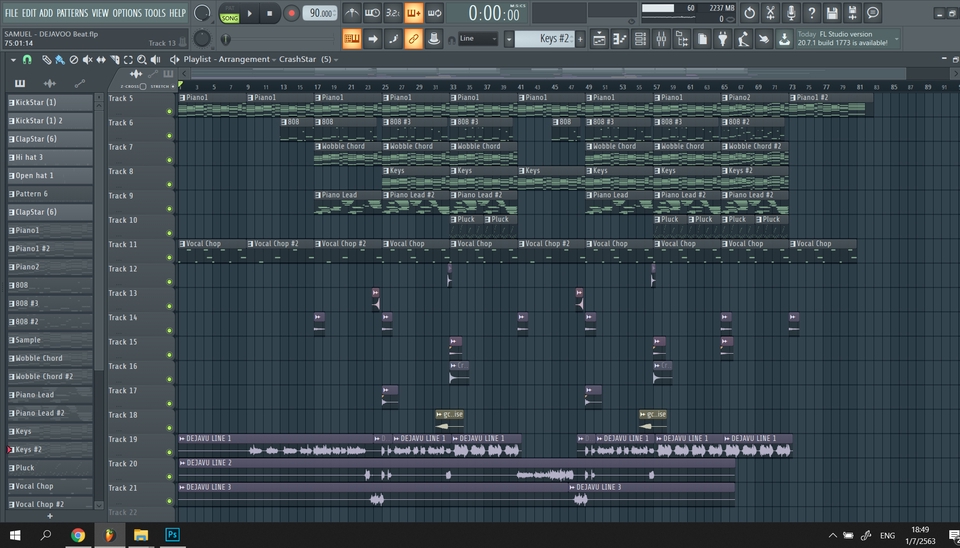Image resolution: width=960 pixels, height=548 pixels.
Task: Select the Slice tool in playlist
Action: point(114,59)
